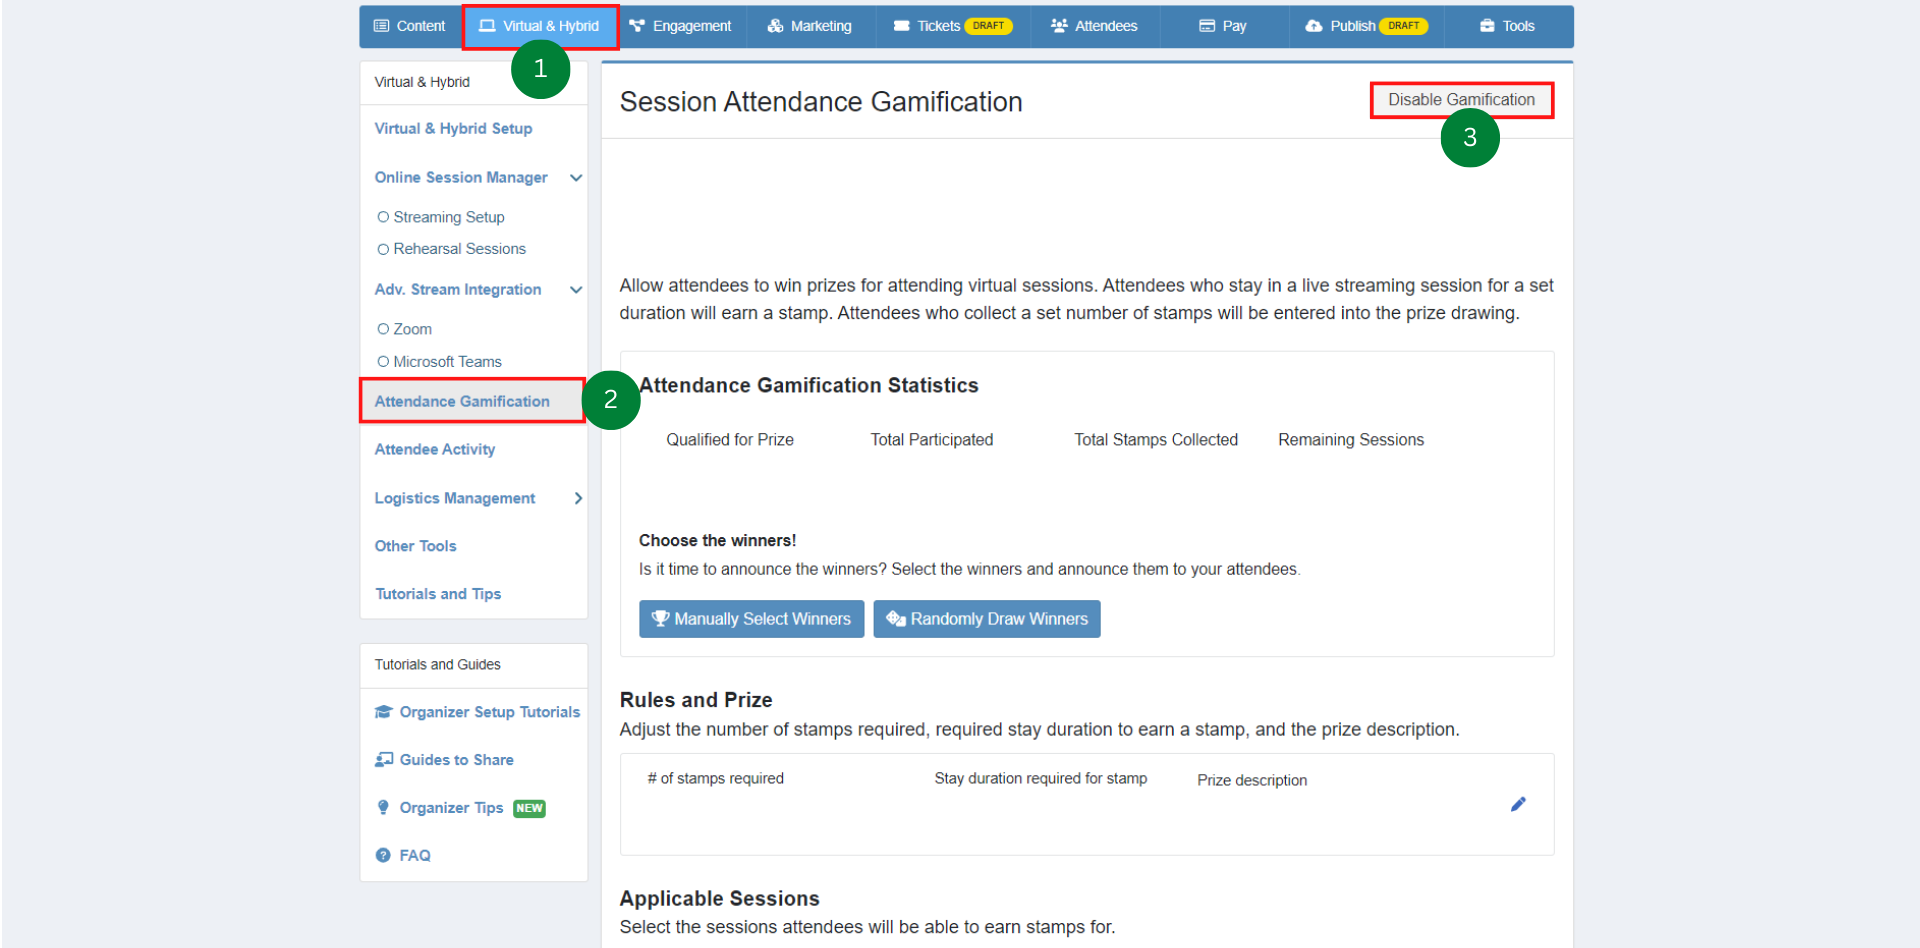Viewport: 1920px width, 948px height.
Task: Select the Streaming Setup radio option
Action: coord(385,216)
